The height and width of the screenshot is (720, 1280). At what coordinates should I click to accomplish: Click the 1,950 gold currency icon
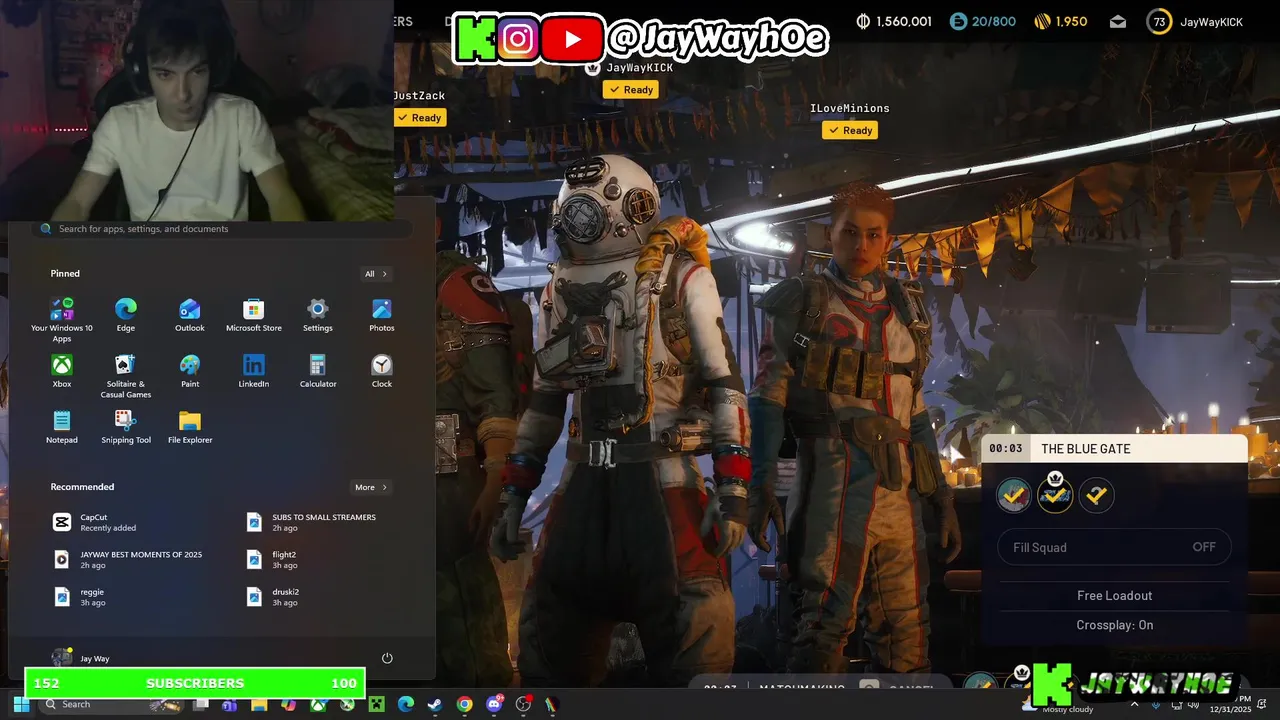(x=1042, y=22)
